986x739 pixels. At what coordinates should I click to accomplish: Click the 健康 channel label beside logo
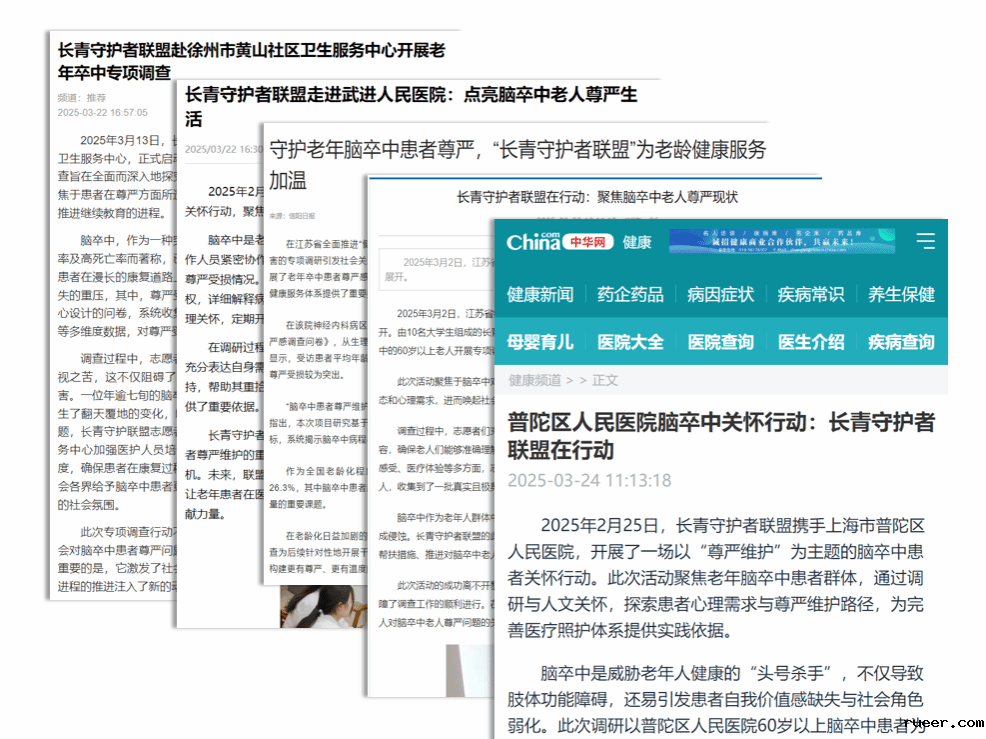[637, 242]
